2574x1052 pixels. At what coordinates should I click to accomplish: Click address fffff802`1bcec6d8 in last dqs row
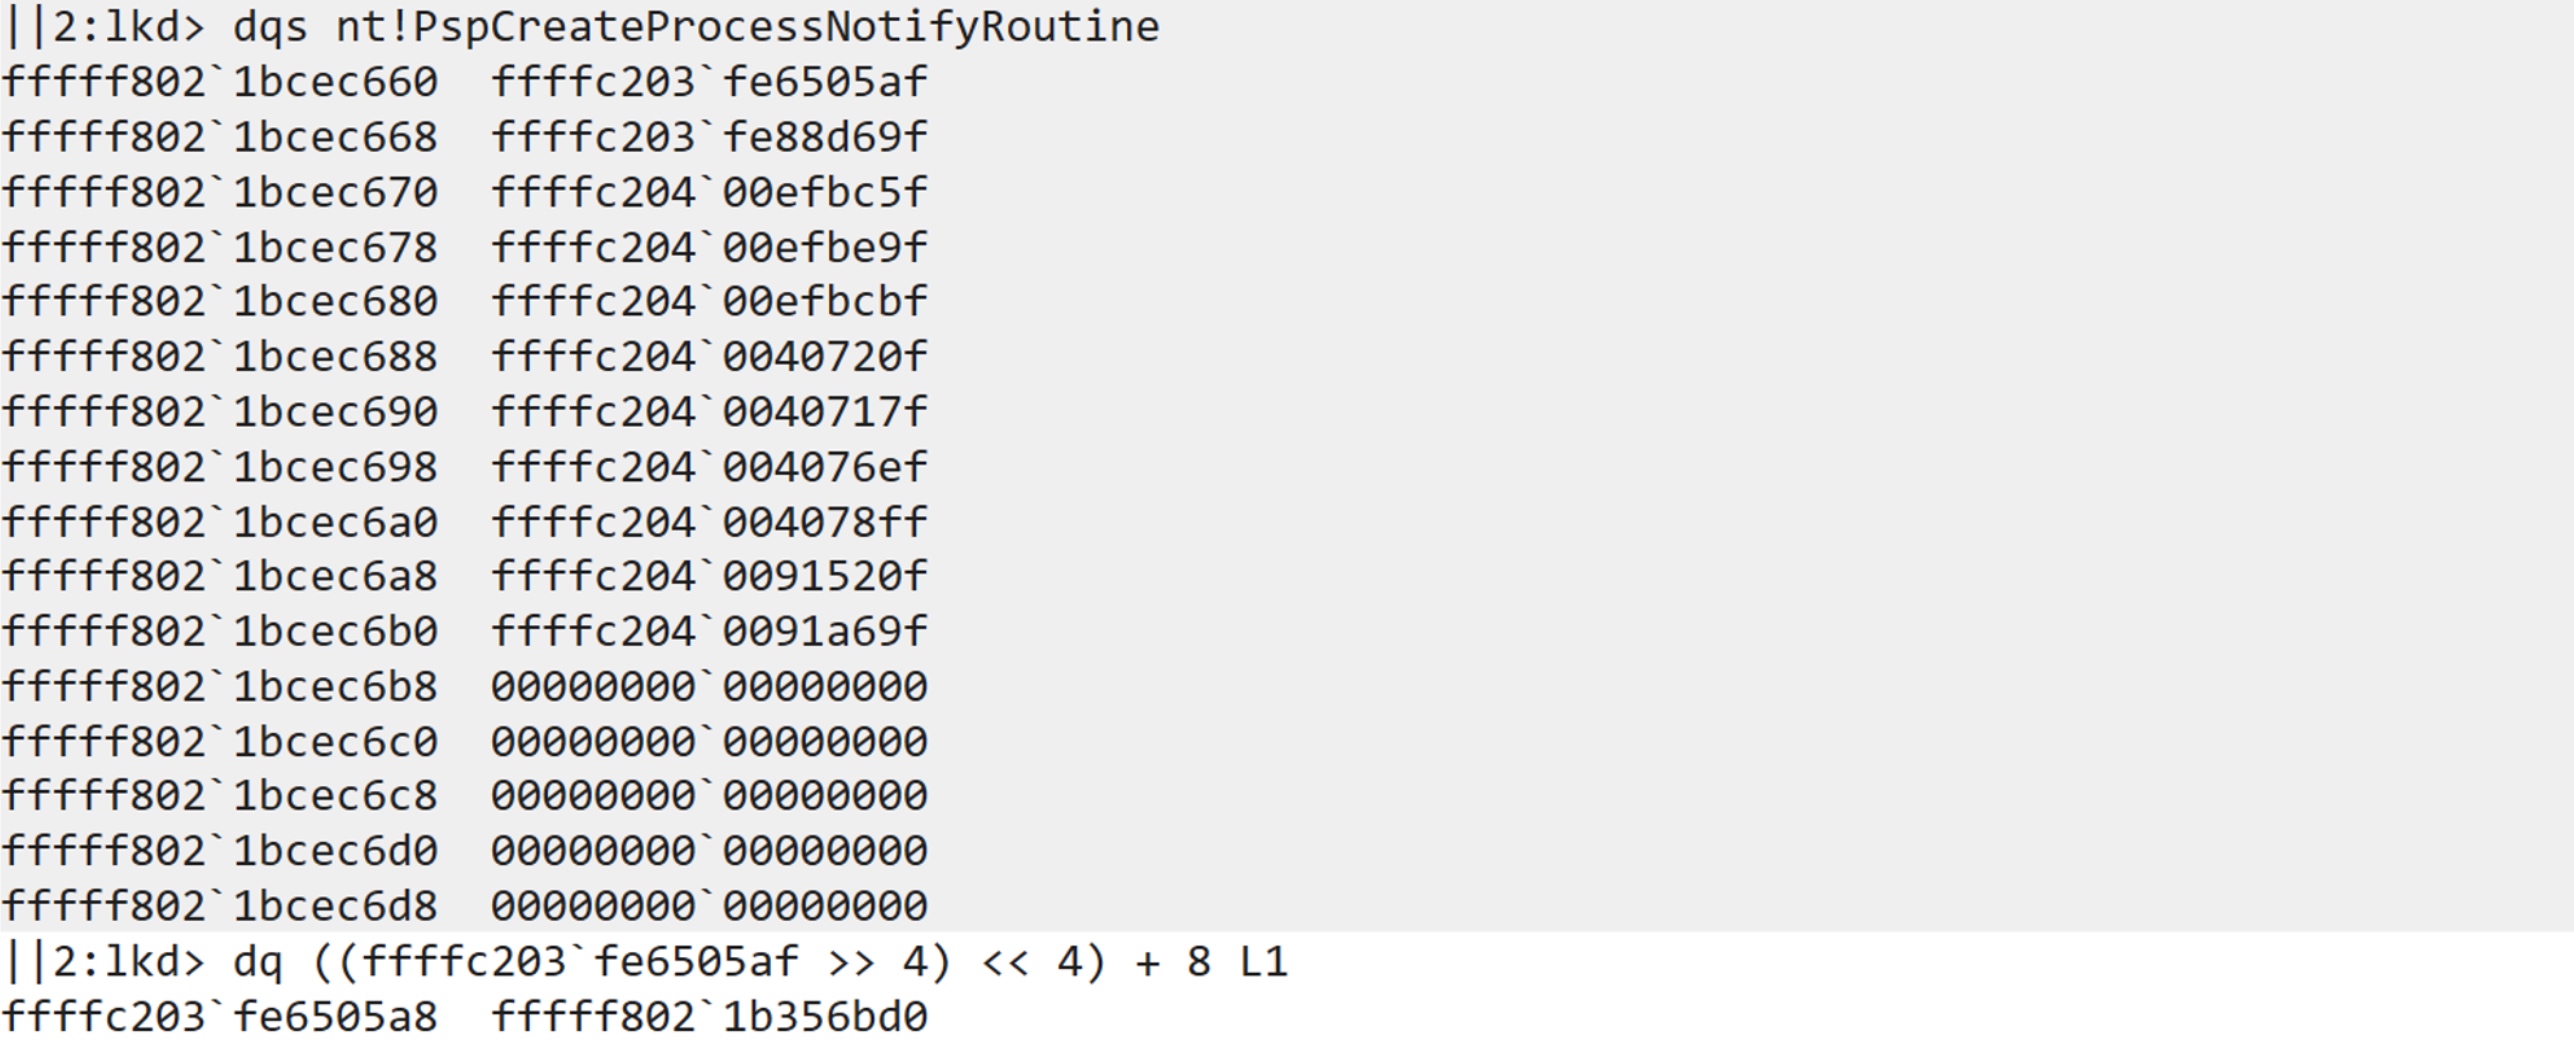pyautogui.click(x=220, y=905)
